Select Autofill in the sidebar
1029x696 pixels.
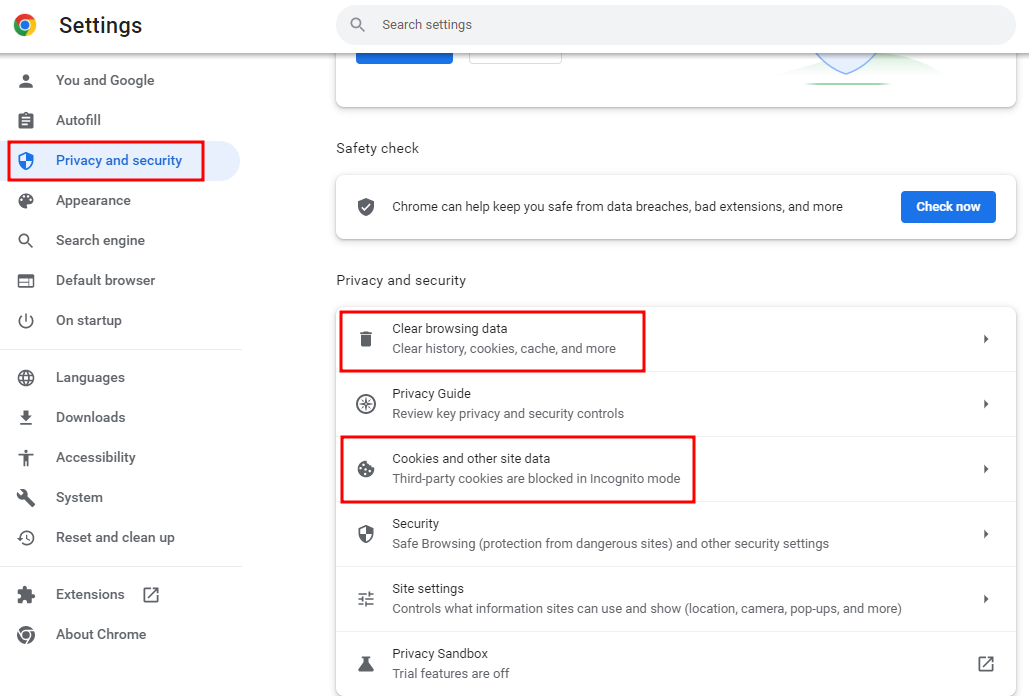(x=78, y=121)
